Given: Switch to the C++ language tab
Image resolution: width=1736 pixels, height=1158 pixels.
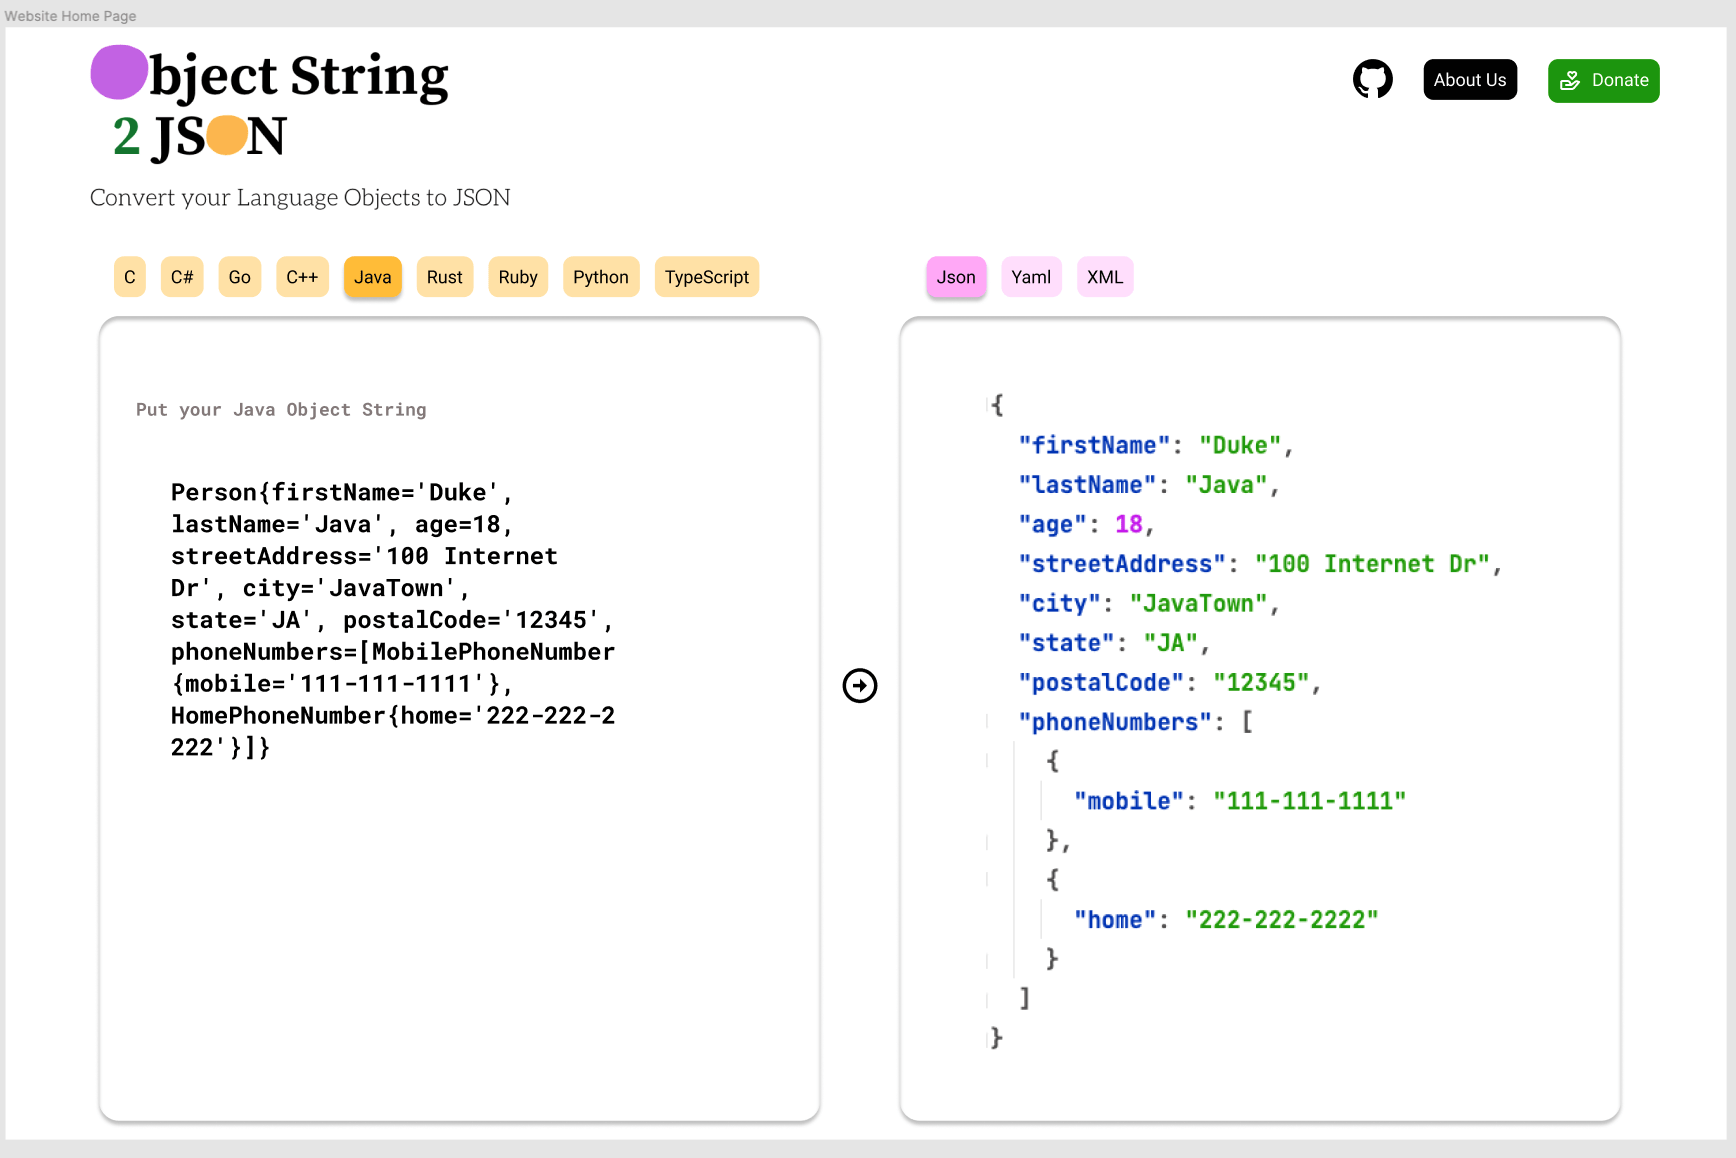Looking at the screenshot, I should [302, 277].
